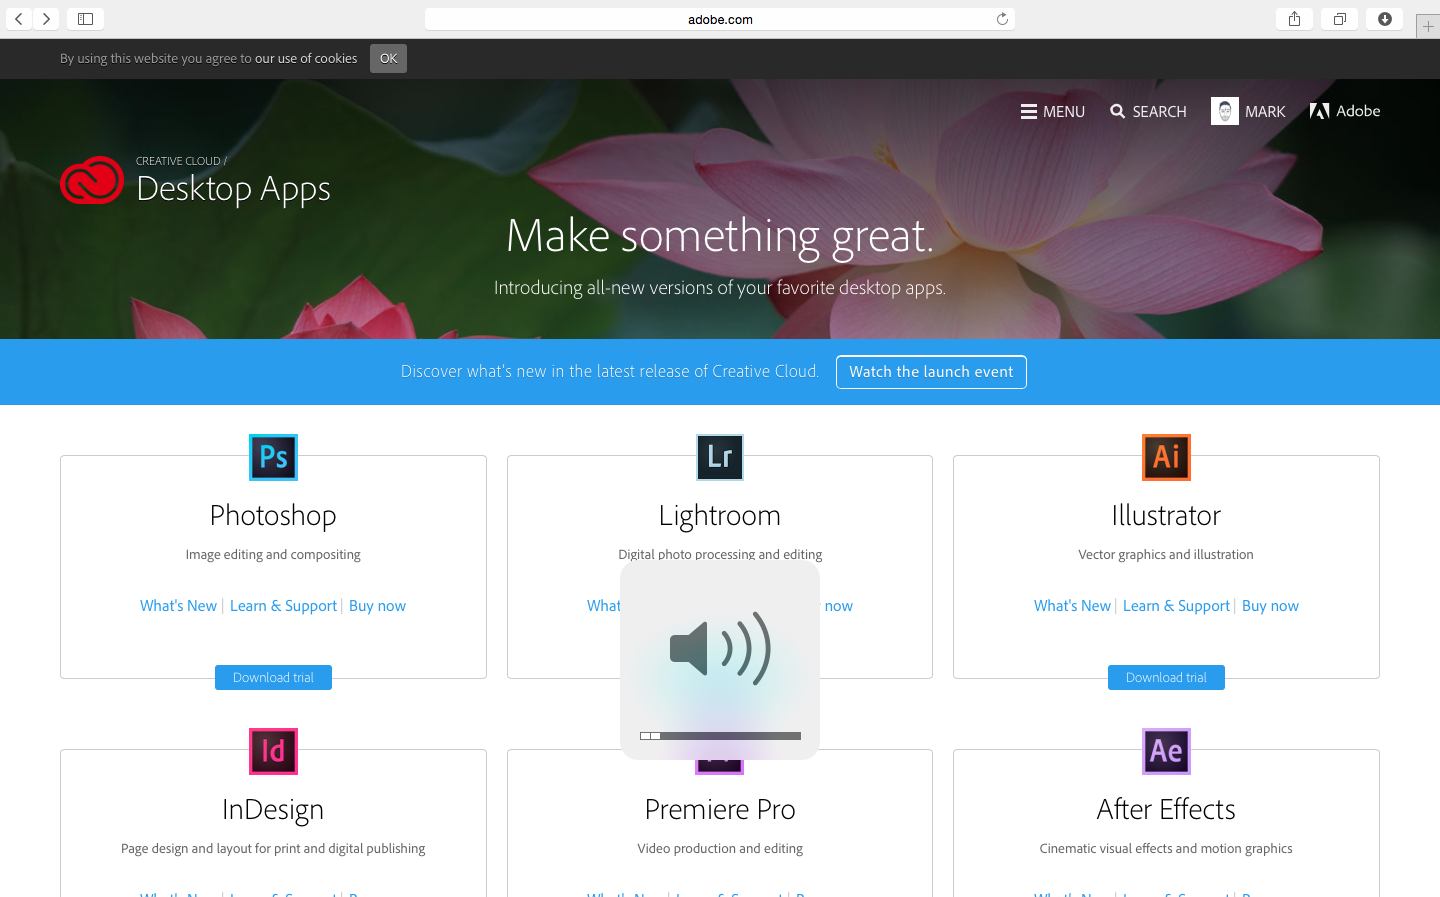Click the Watch the launch event button
The height and width of the screenshot is (897, 1440).
click(931, 371)
